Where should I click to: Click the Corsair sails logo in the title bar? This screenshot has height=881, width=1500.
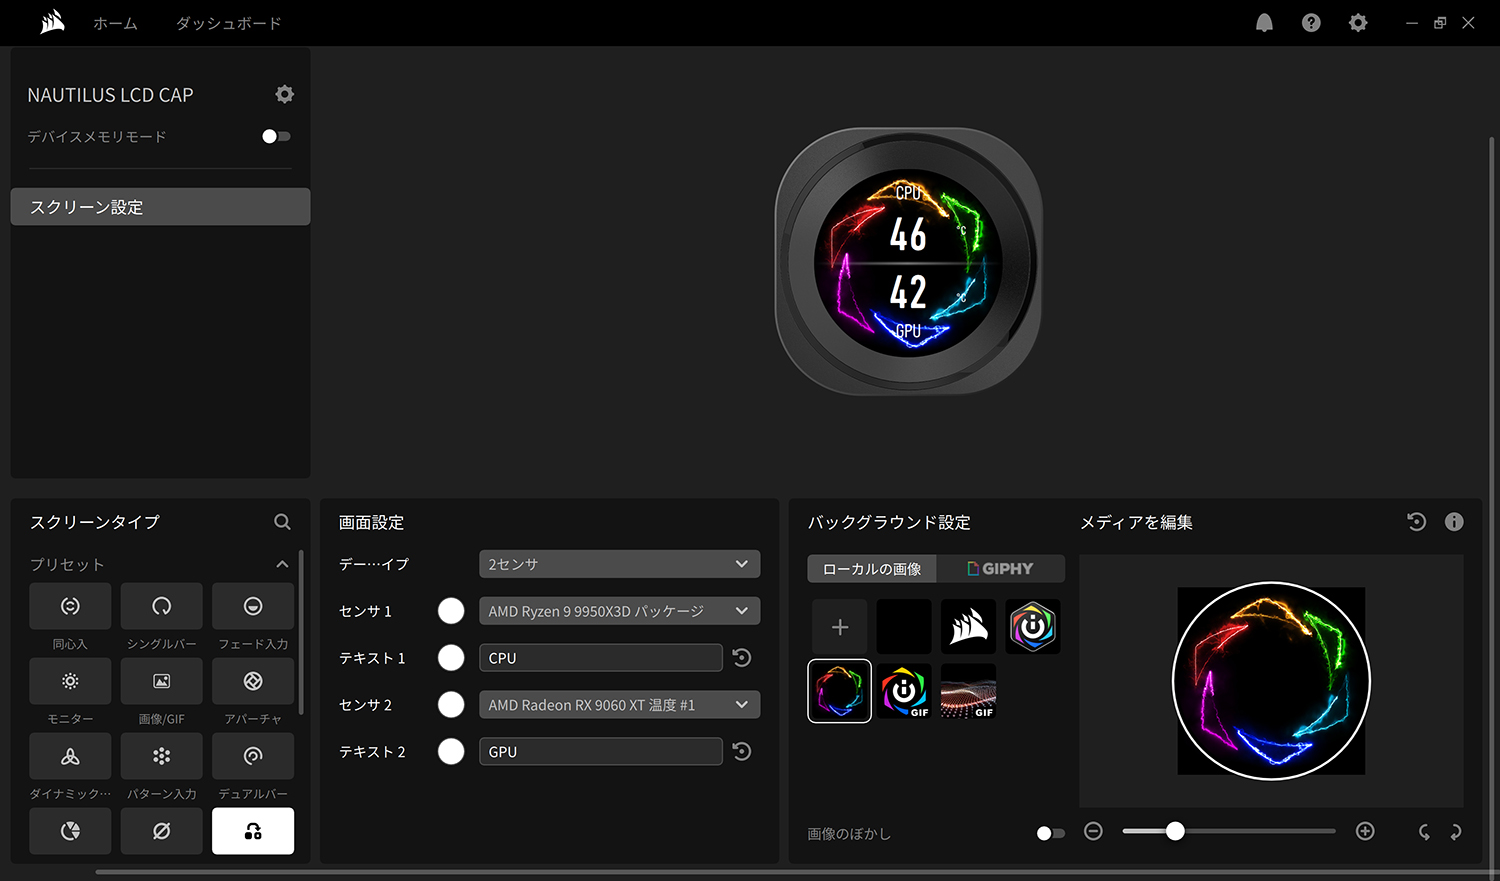pos(53,22)
